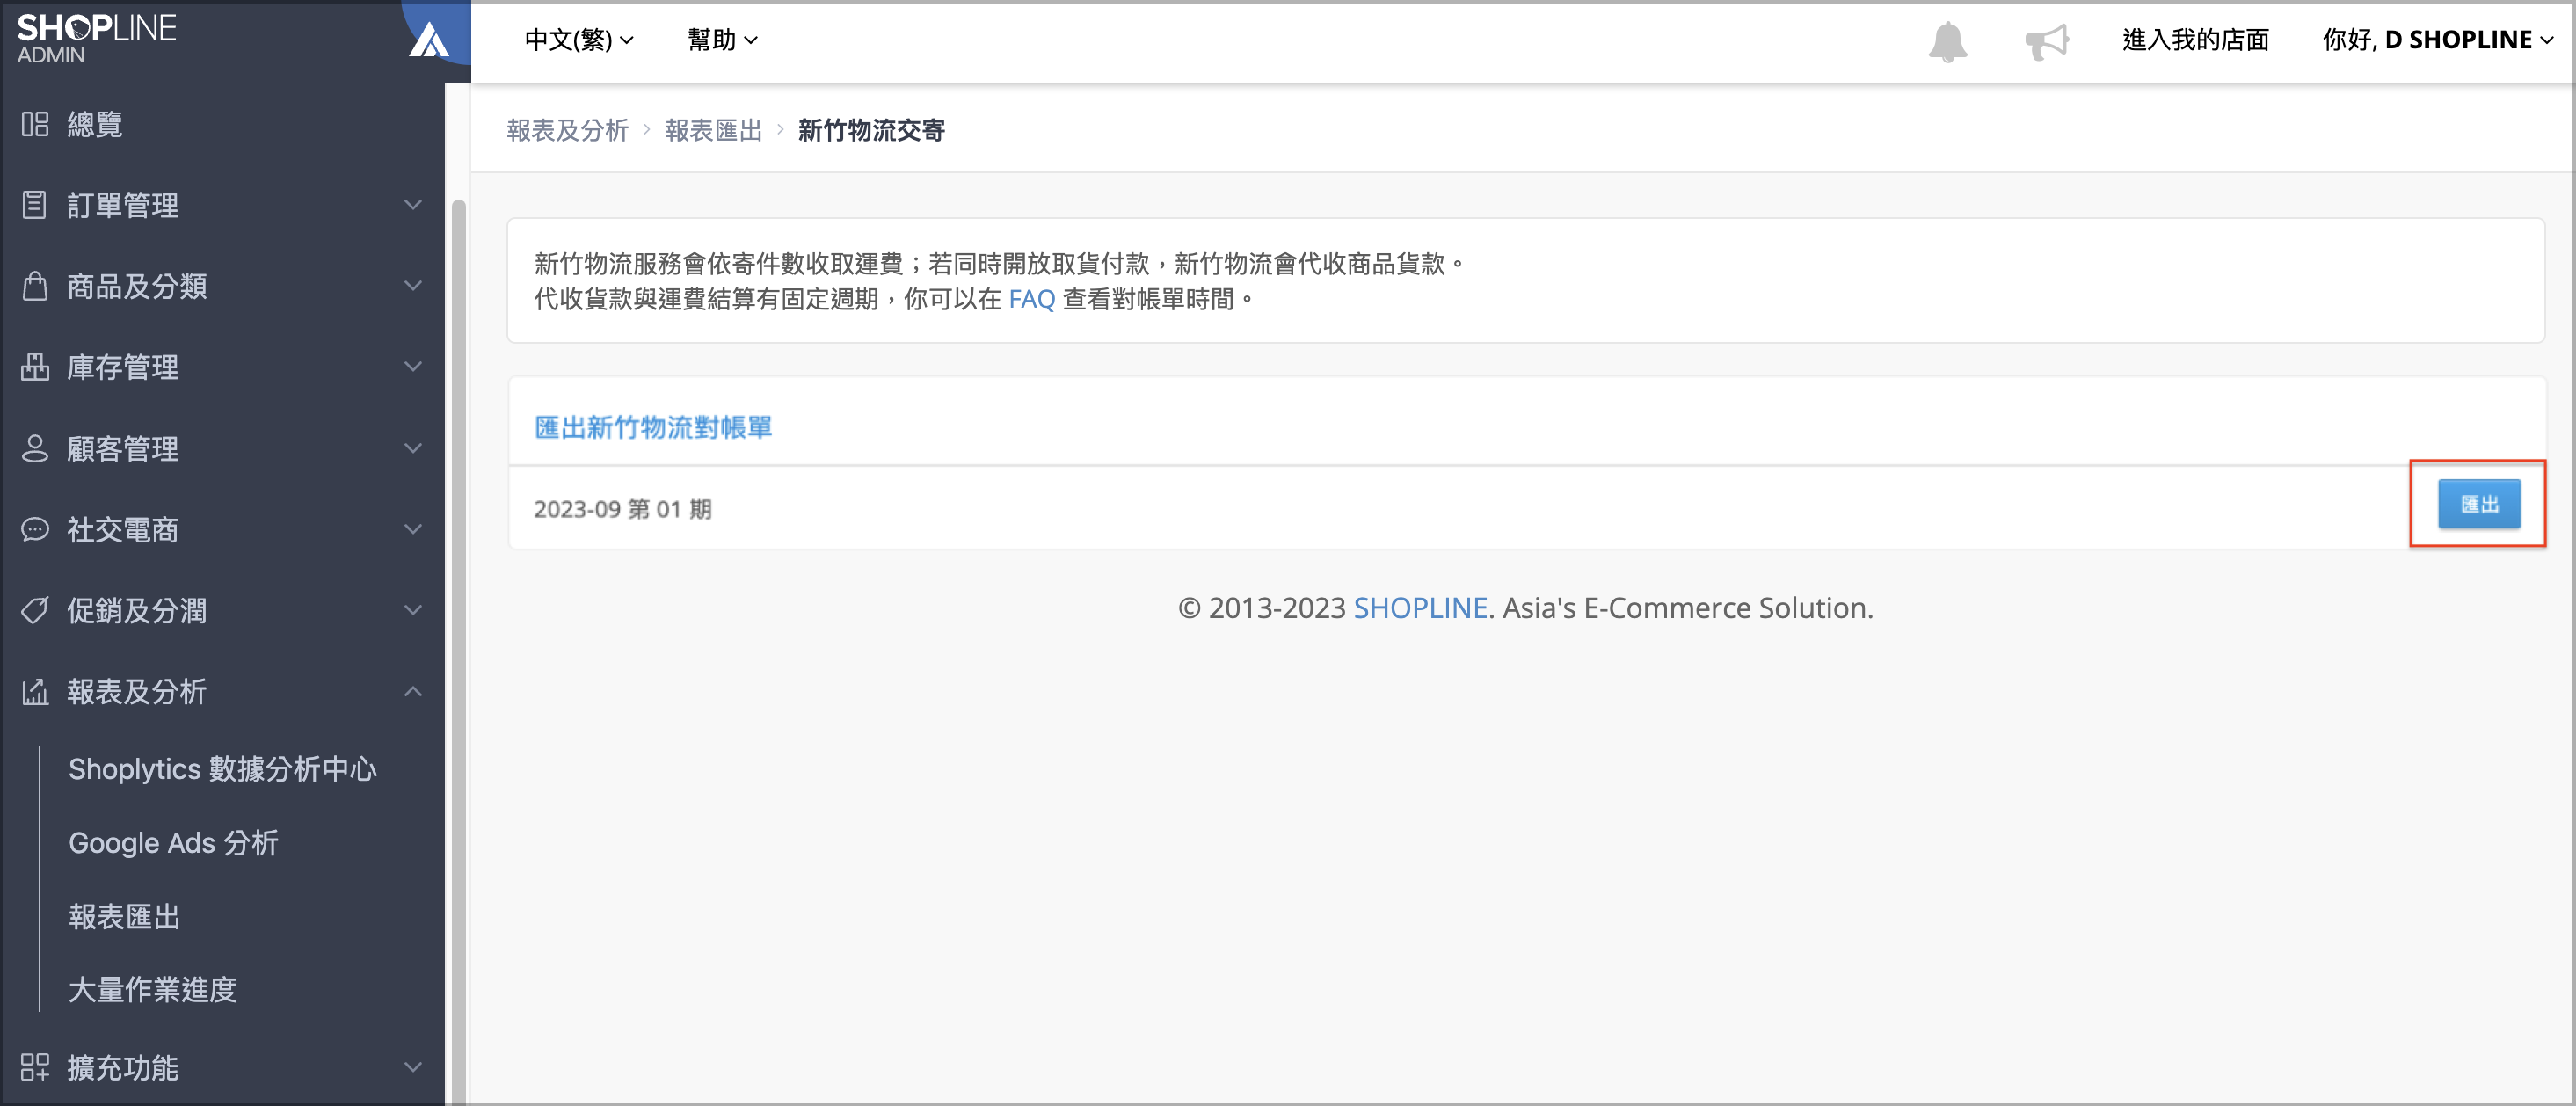Click the 報表及分析 chart icon
Image resolution: width=2576 pixels, height=1106 pixels.
coord(35,691)
